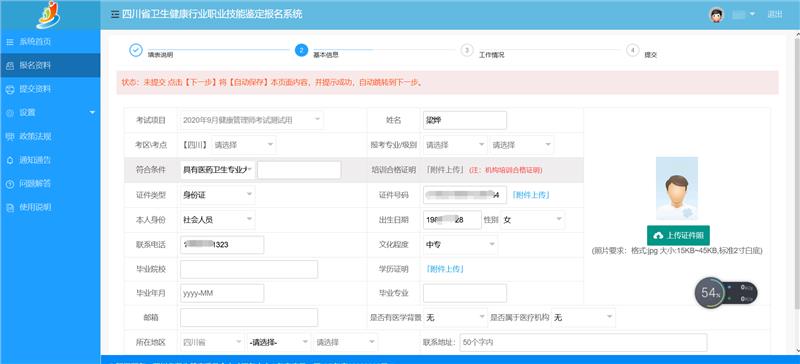The height and width of the screenshot is (364, 800).
Task: Open 提交资料 in the sidebar
Action: (x=50, y=89)
